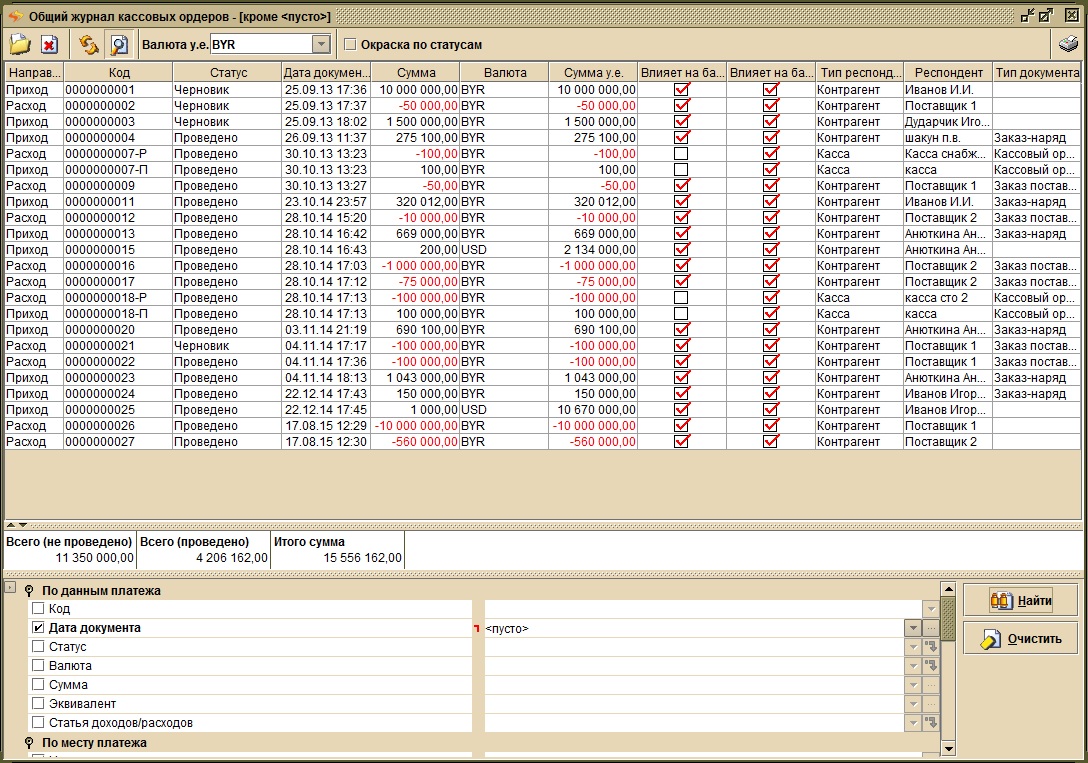The width and height of the screenshot is (1088, 763).
Task: Select the Дударчик Иго... respondent cell
Action: pos(948,121)
